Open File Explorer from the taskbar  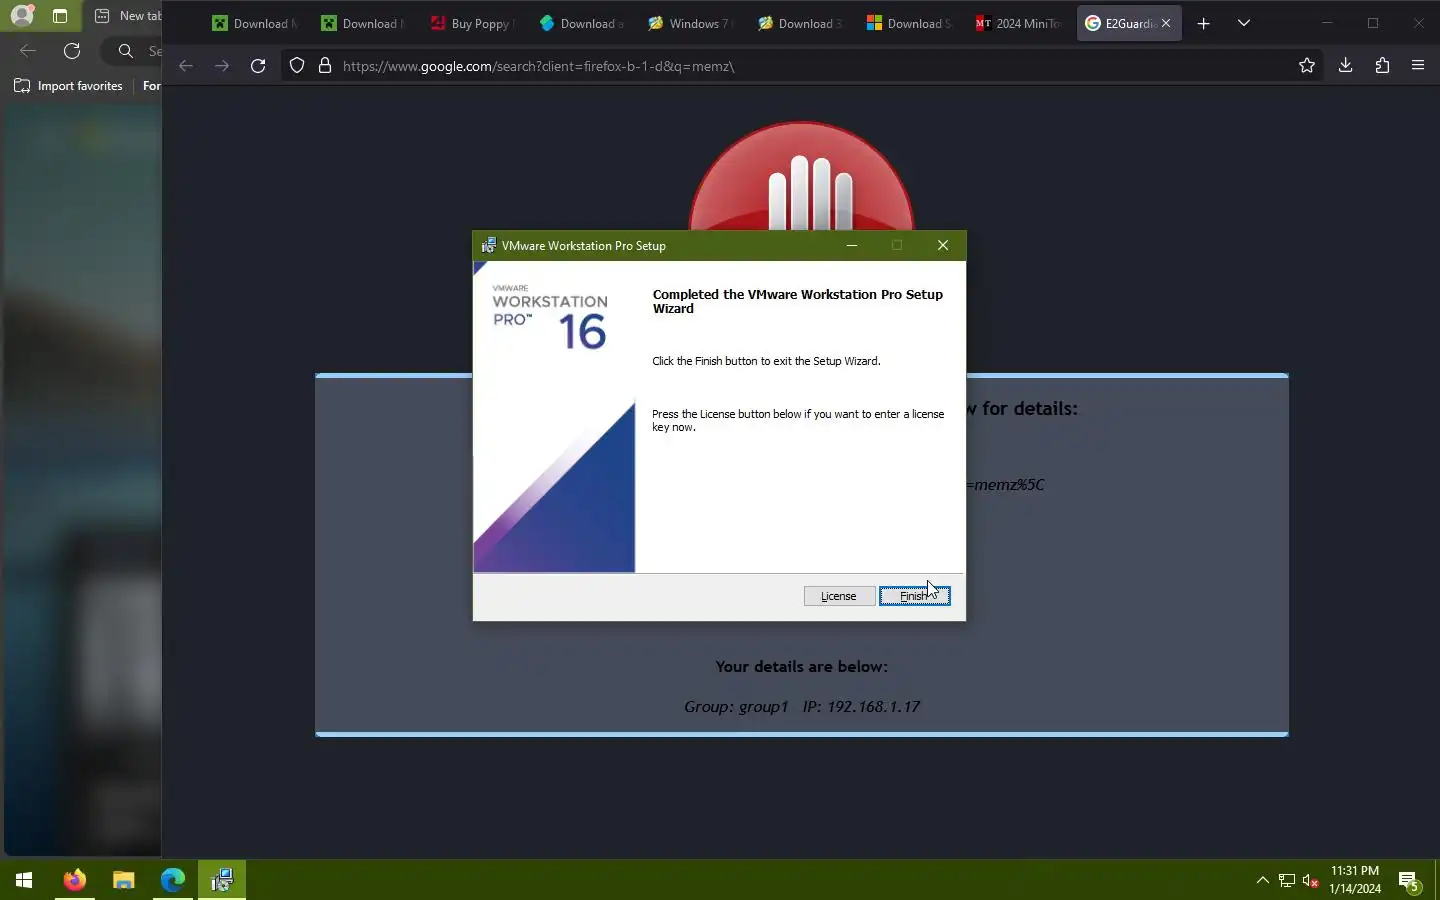[123, 880]
